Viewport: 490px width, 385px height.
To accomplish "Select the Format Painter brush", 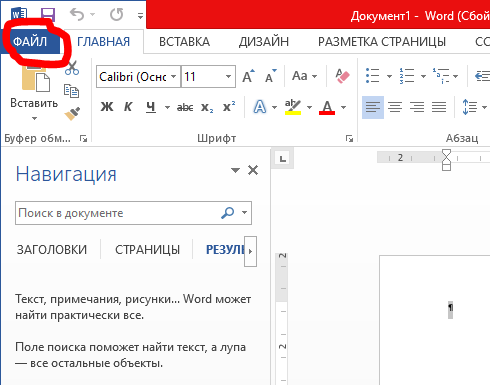I will [x=72, y=114].
